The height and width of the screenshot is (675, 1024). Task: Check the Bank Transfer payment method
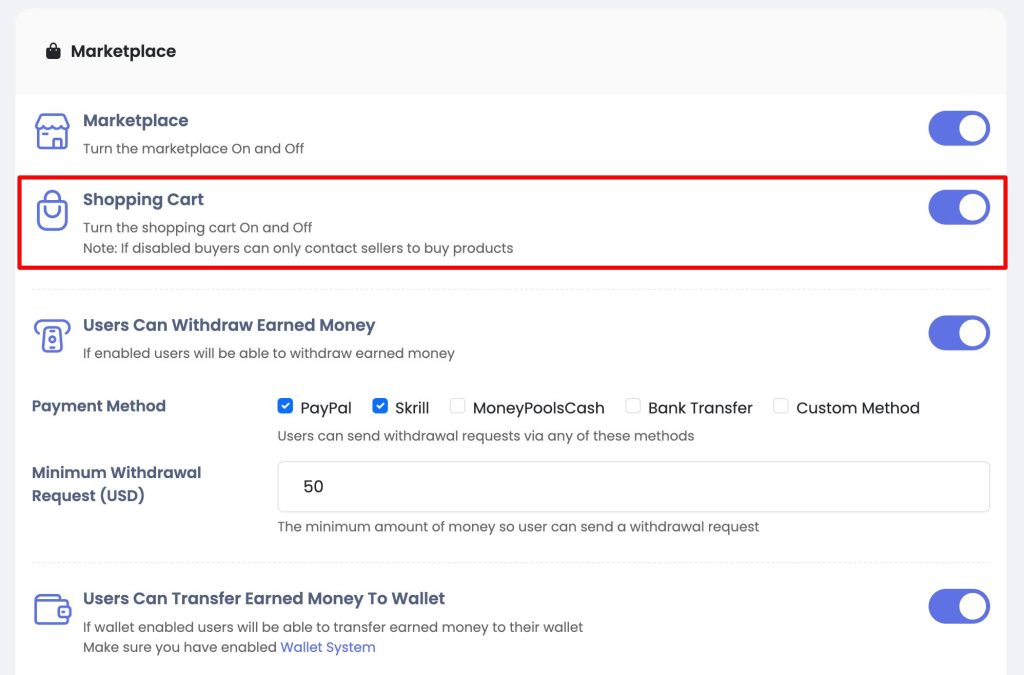[633, 406]
